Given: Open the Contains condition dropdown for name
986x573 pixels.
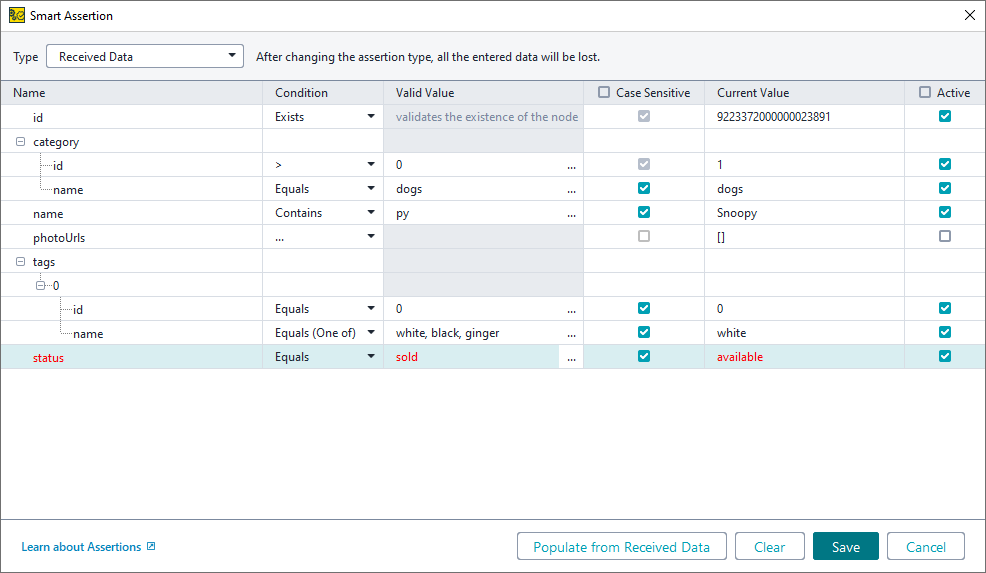Looking at the screenshot, I should coord(371,213).
